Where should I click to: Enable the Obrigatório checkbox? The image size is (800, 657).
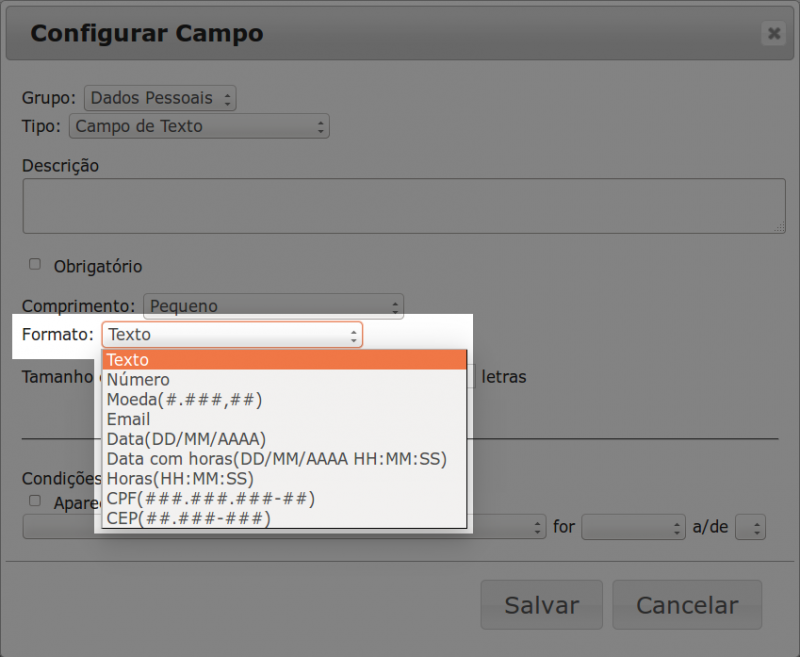pos(34,264)
